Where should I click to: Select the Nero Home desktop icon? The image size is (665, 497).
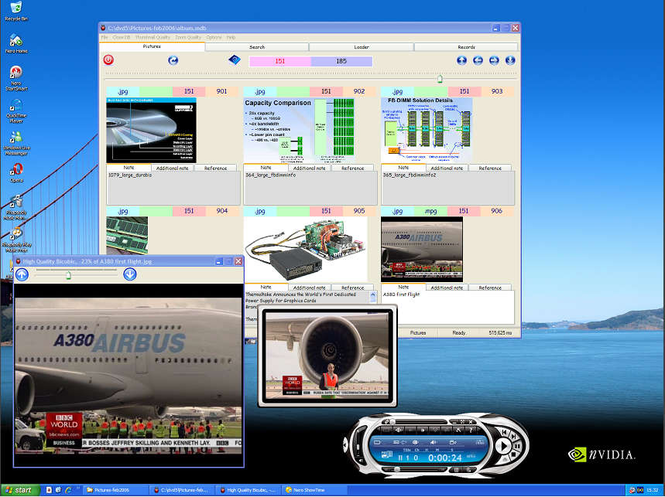[x=16, y=44]
